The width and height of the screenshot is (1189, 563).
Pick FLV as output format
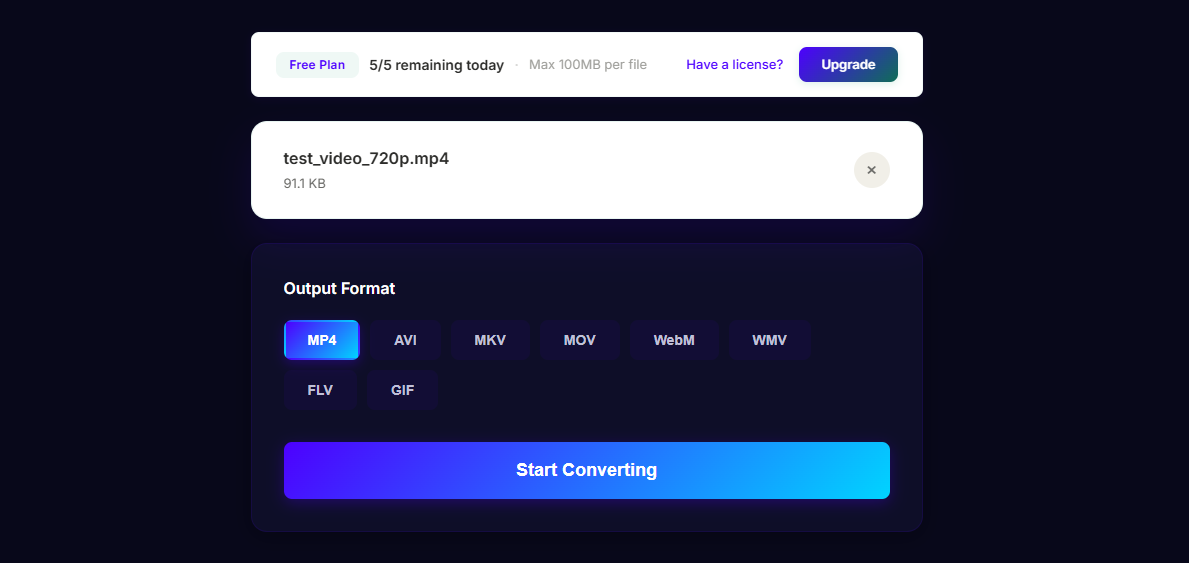click(x=320, y=390)
